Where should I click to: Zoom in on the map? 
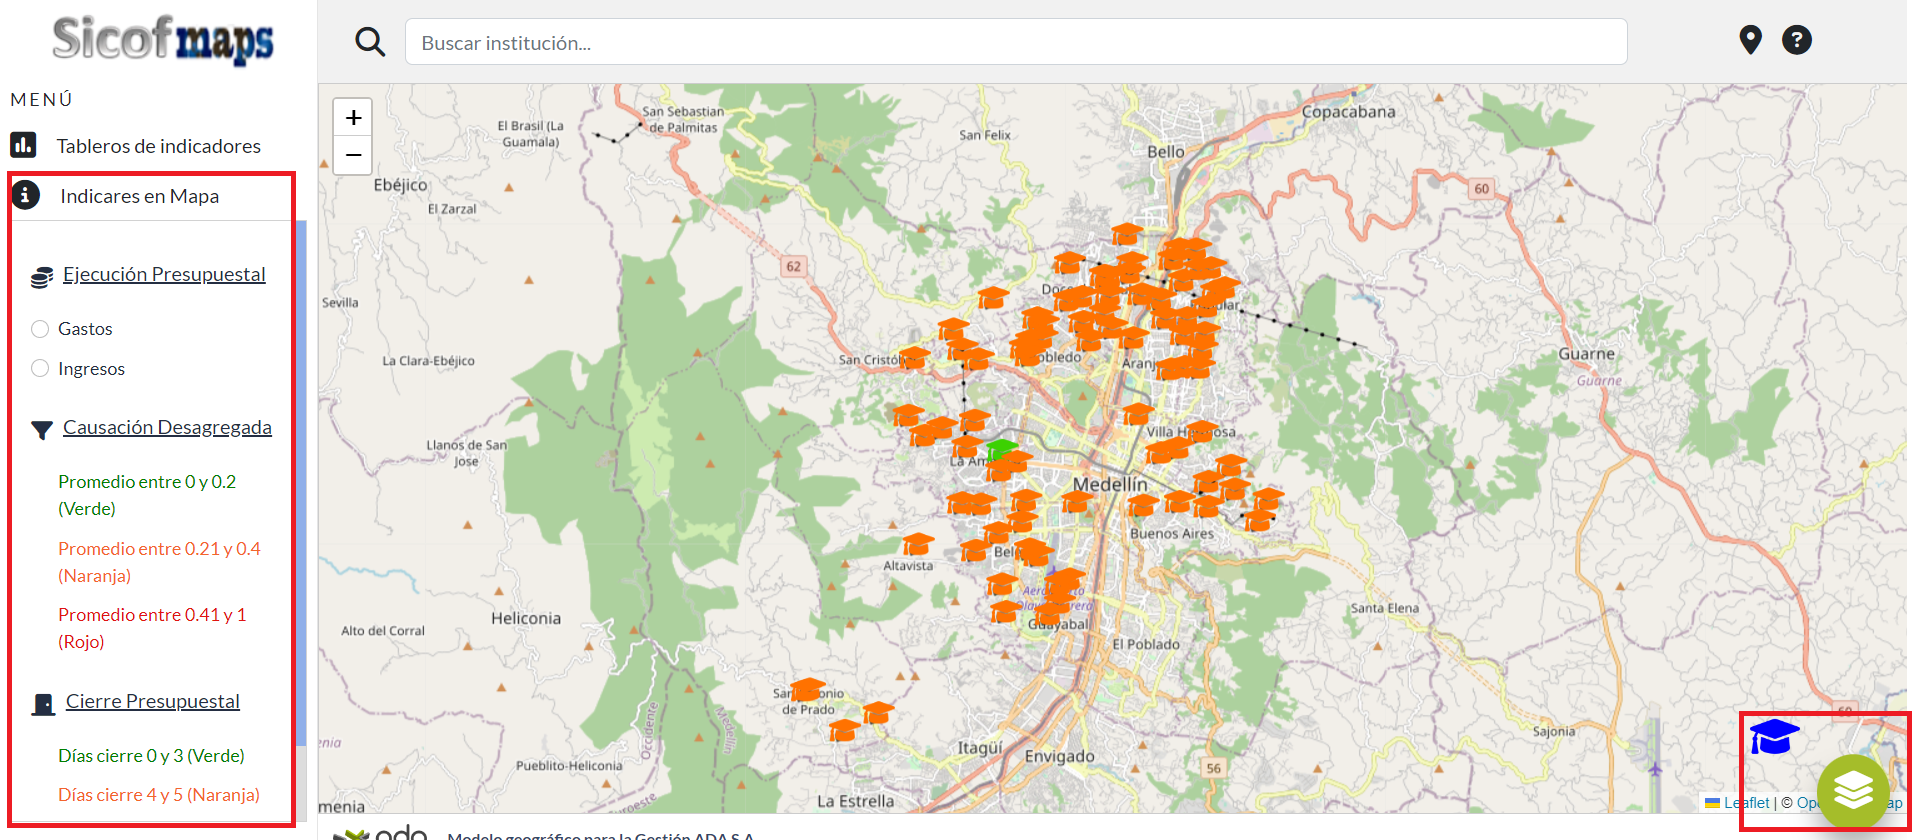[x=353, y=118]
